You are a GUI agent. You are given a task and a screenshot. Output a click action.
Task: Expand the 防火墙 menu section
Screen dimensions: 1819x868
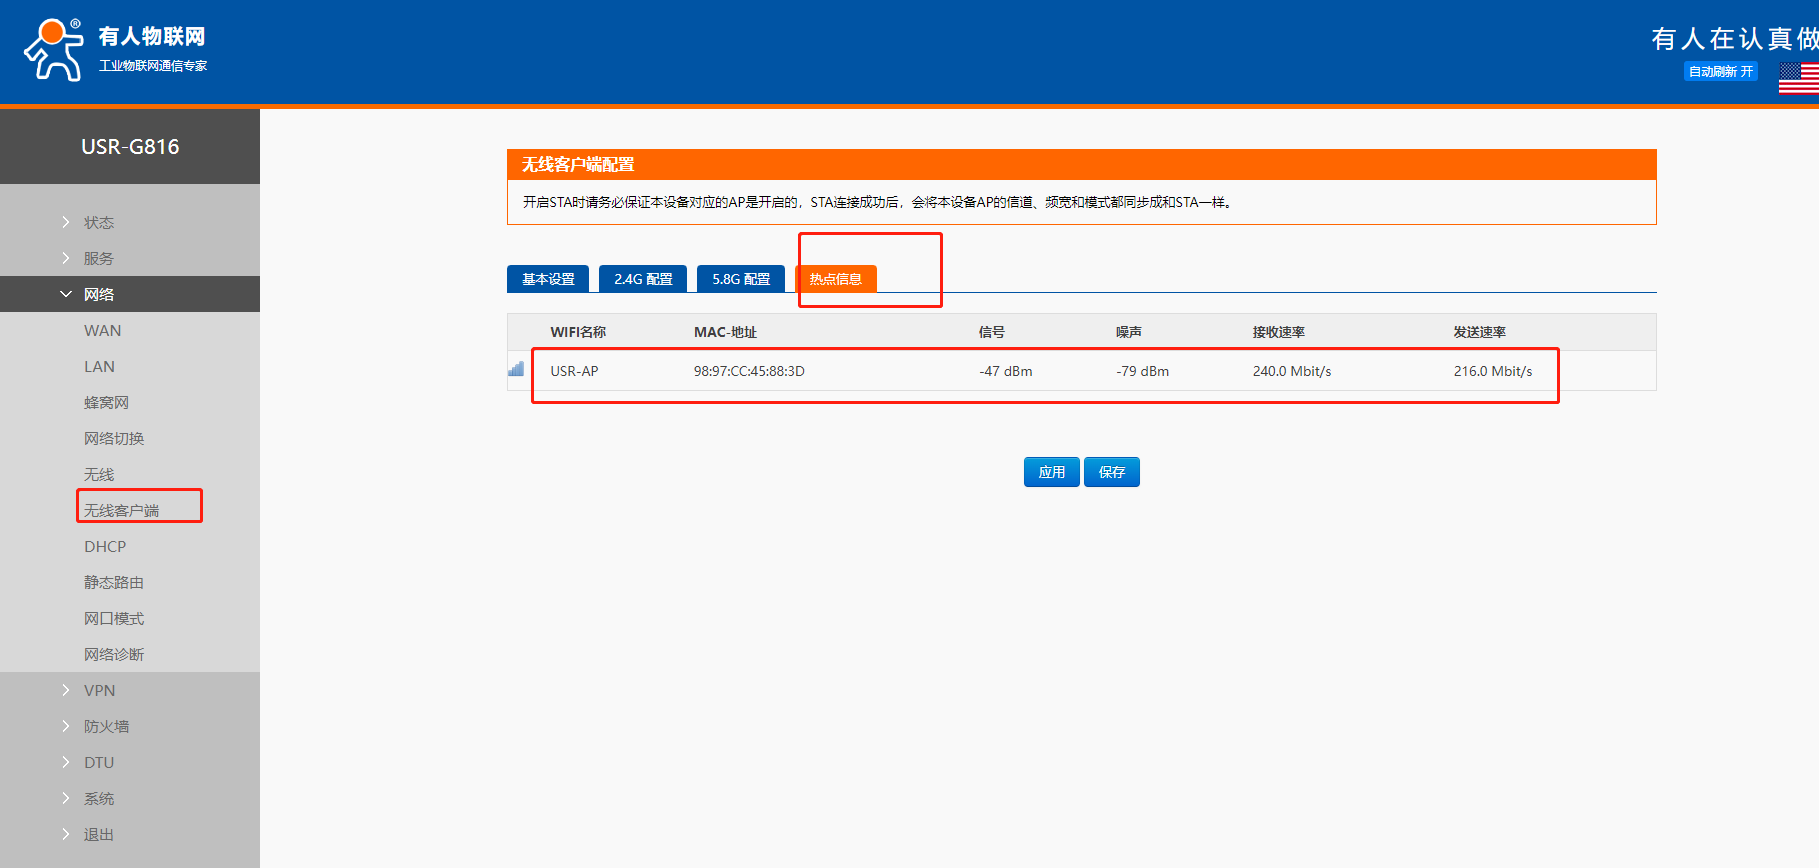[106, 726]
